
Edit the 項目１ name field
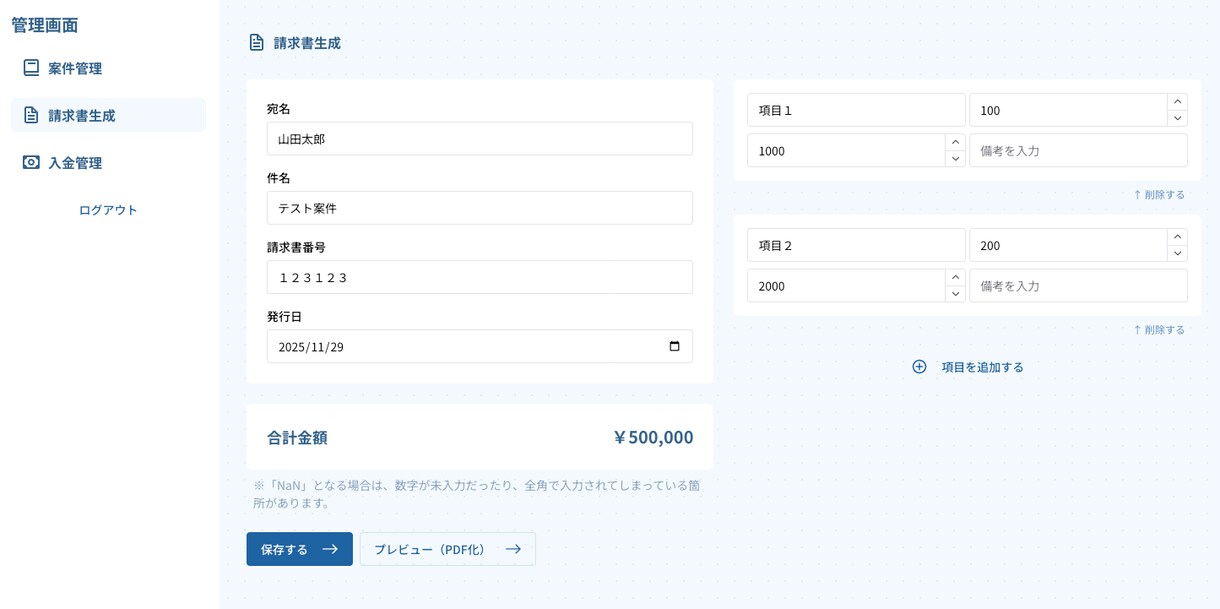(x=856, y=110)
